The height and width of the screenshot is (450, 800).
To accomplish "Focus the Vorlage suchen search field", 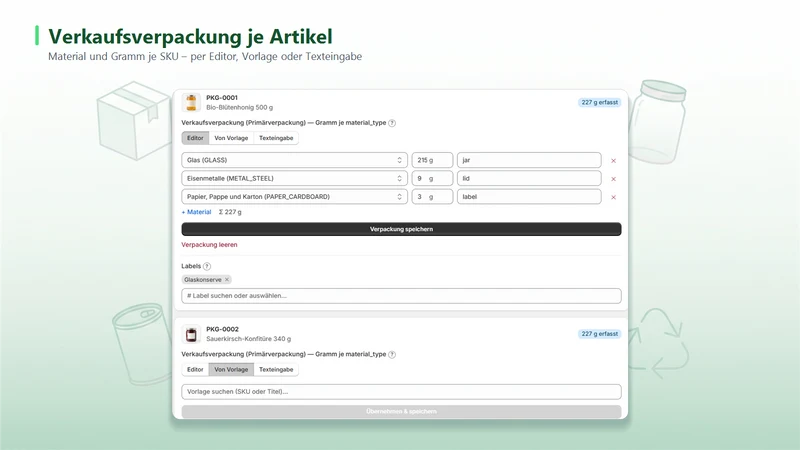I will click(402, 392).
